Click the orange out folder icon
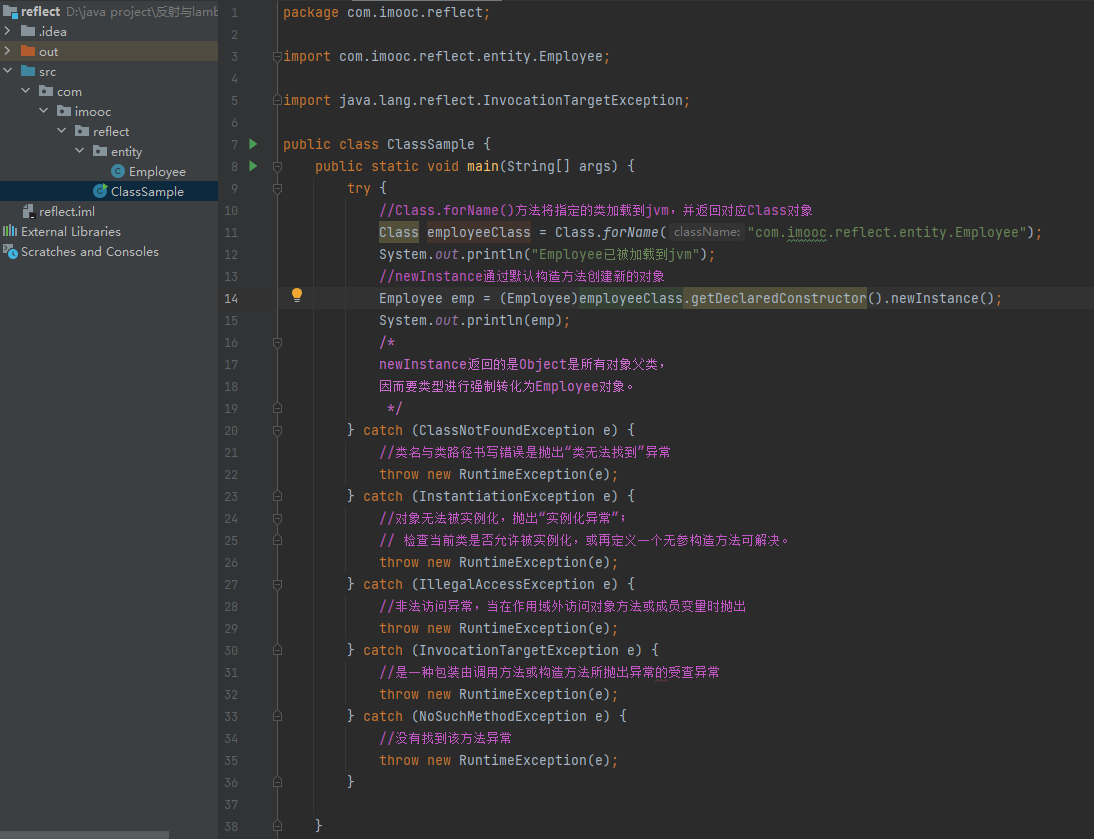 point(28,52)
